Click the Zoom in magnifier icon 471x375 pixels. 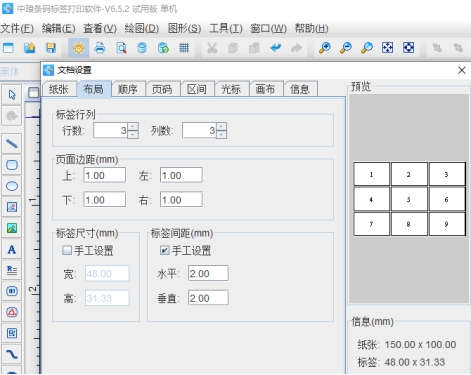click(x=325, y=48)
